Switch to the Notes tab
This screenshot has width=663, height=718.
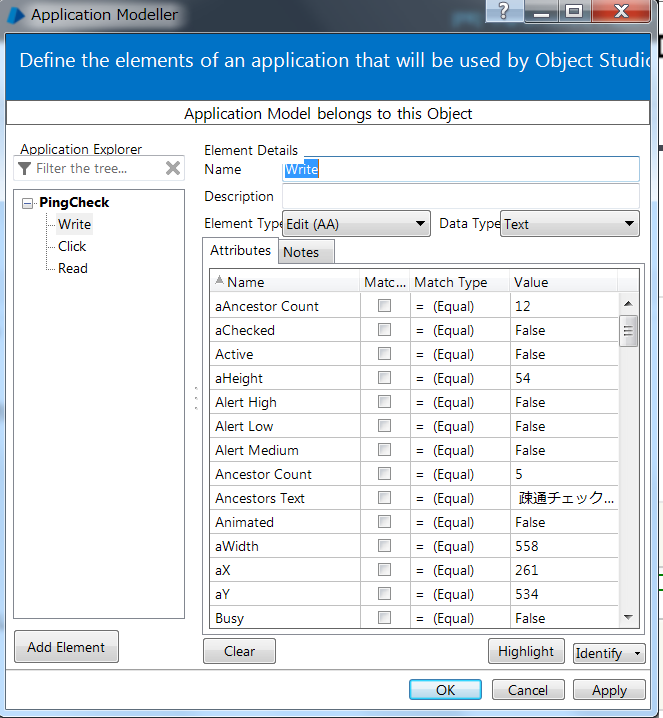306,252
